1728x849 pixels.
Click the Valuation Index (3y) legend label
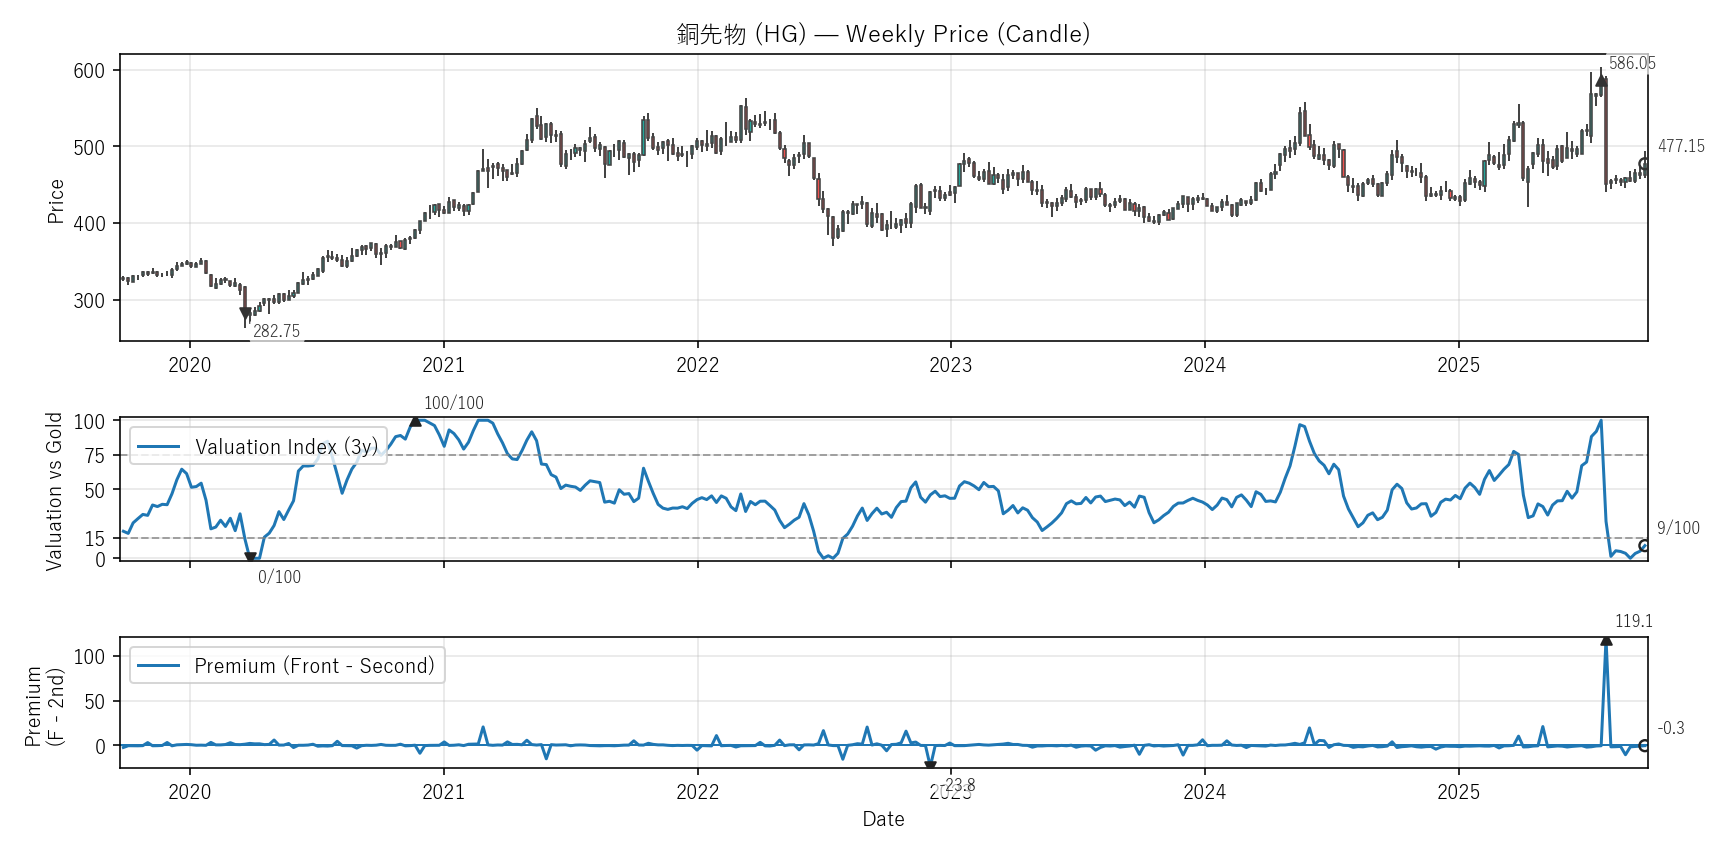[x=287, y=447]
